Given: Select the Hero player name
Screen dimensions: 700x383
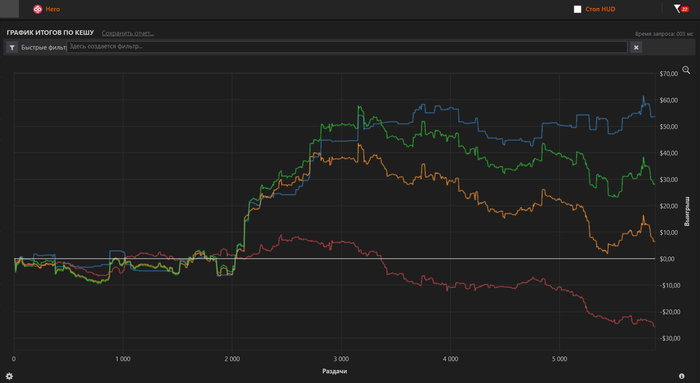Looking at the screenshot, I should coord(53,9).
